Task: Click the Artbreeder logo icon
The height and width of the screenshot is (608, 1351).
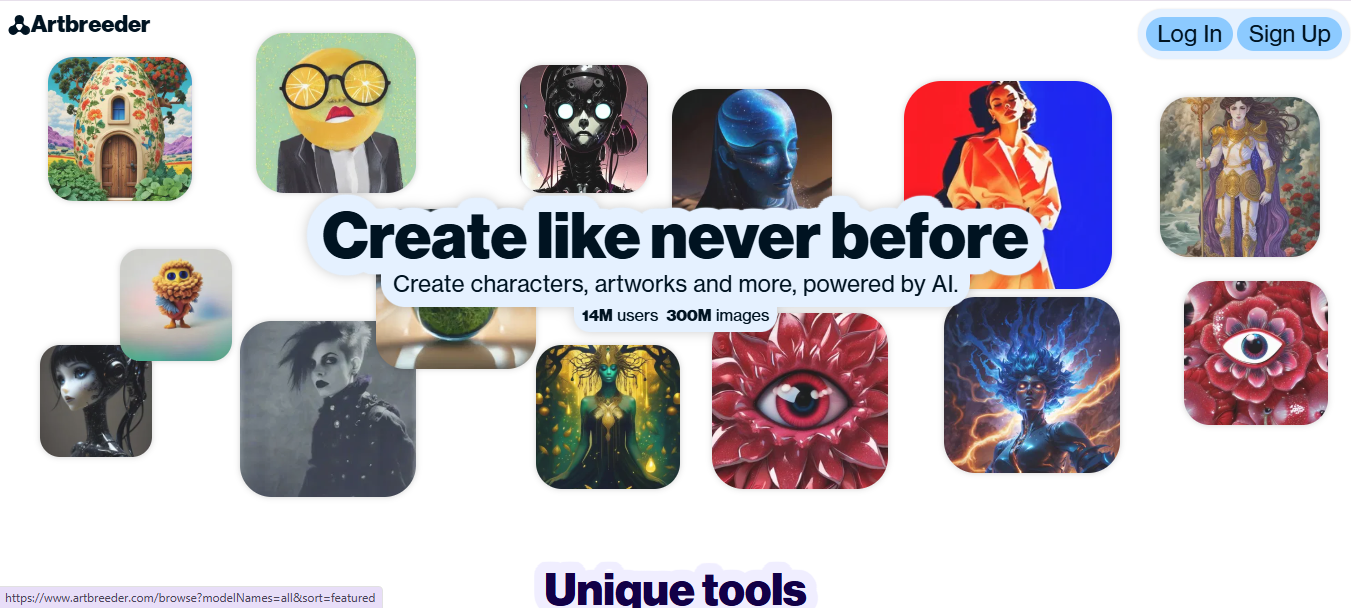Action: pyautogui.click(x=19, y=25)
